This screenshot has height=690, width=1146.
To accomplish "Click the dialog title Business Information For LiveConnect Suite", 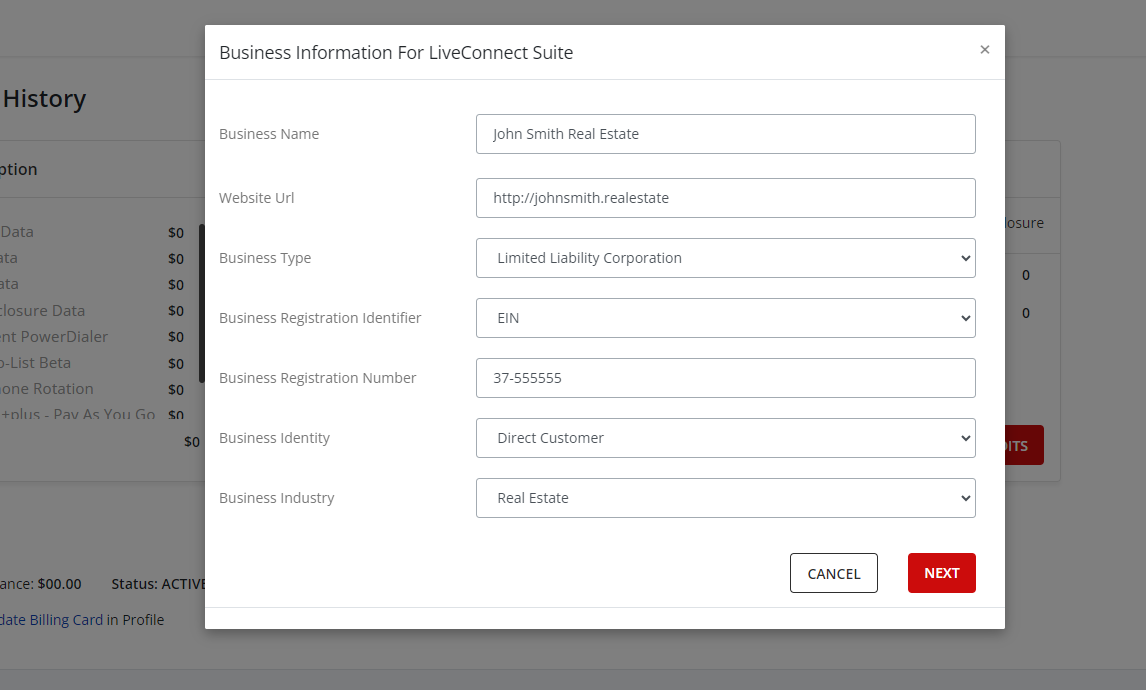I will [396, 53].
